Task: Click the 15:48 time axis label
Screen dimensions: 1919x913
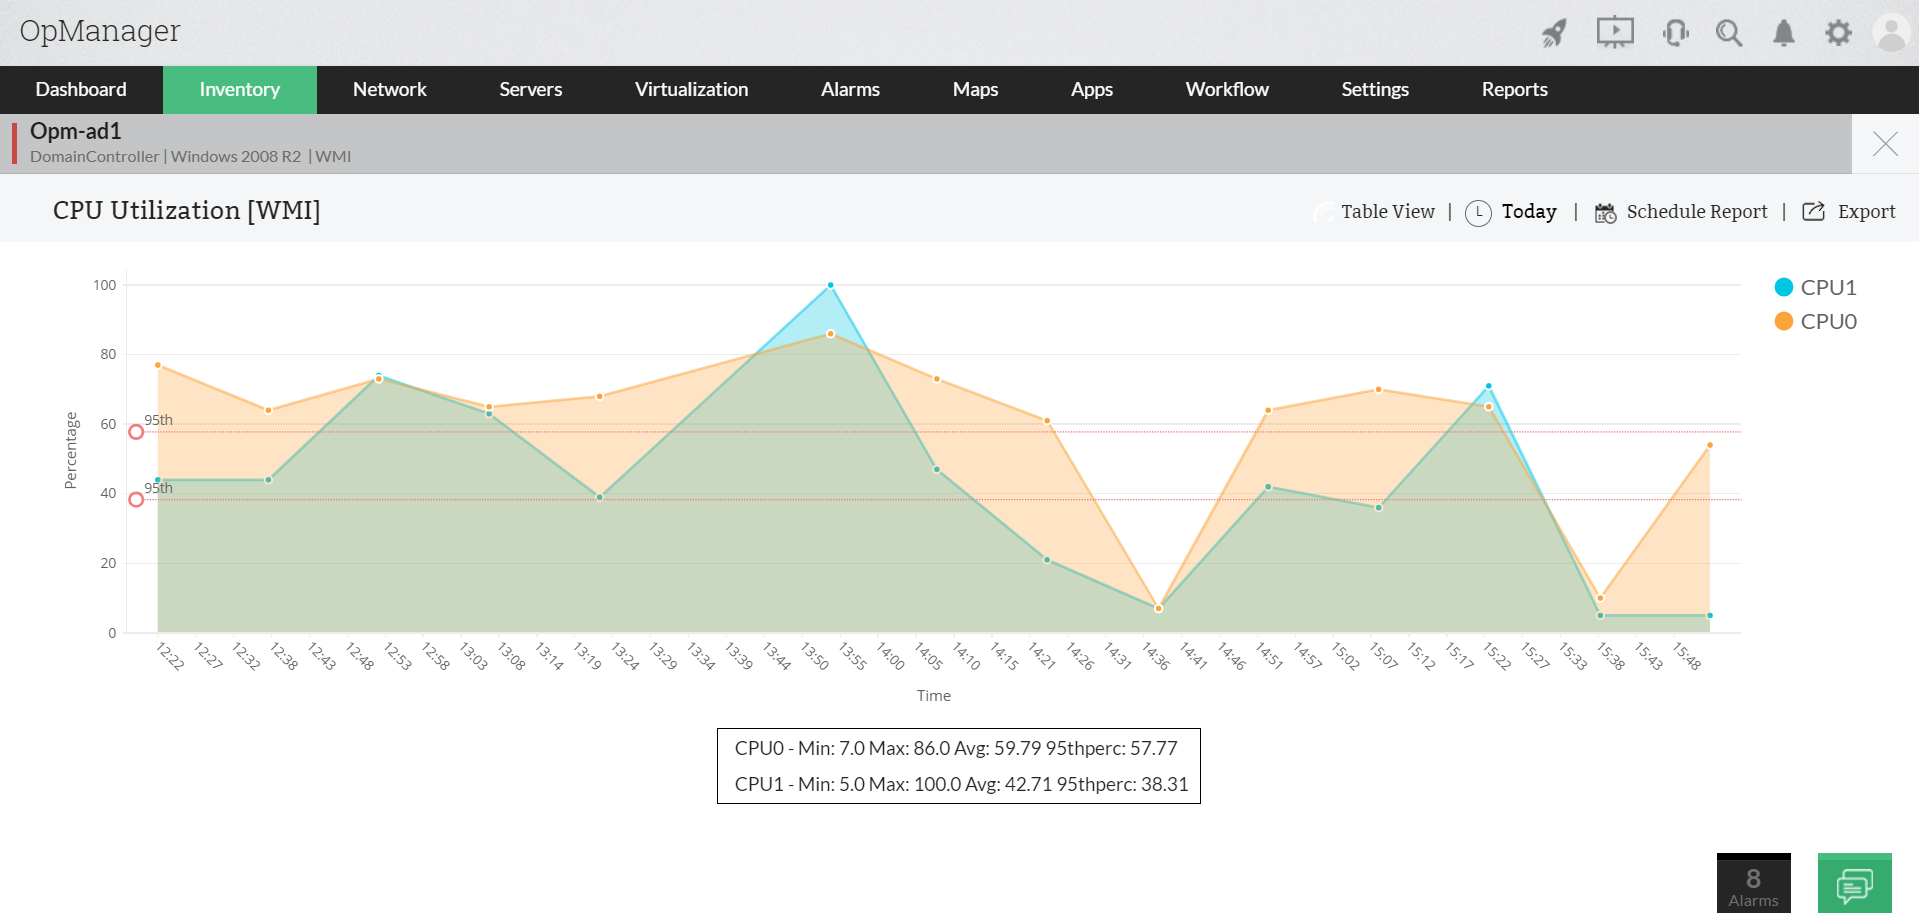Action: pyautogui.click(x=1687, y=656)
